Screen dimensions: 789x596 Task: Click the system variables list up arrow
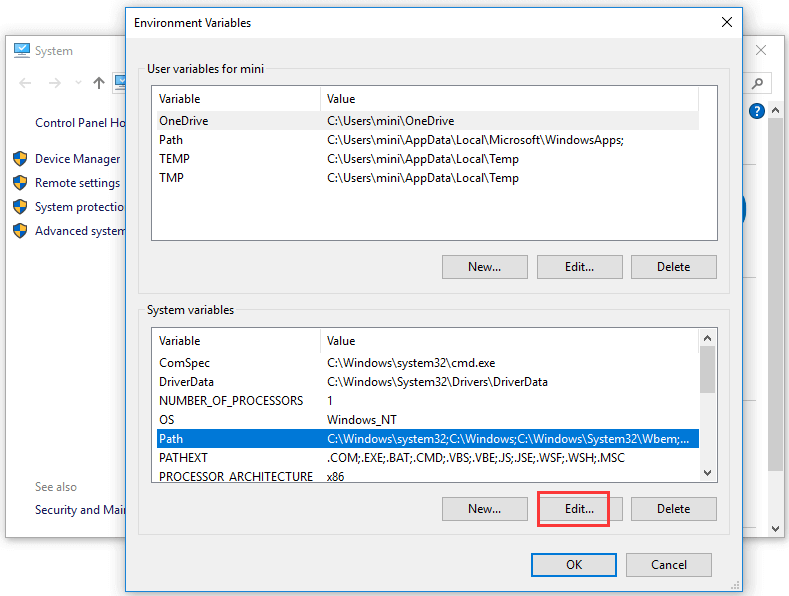coord(707,338)
